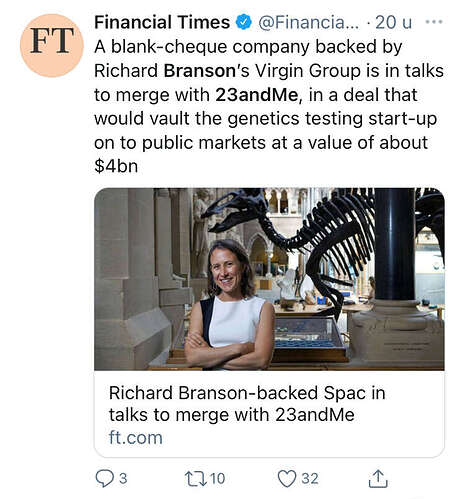Follow the ft.com link
Screen dimensions: 465x499
coord(135,437)
